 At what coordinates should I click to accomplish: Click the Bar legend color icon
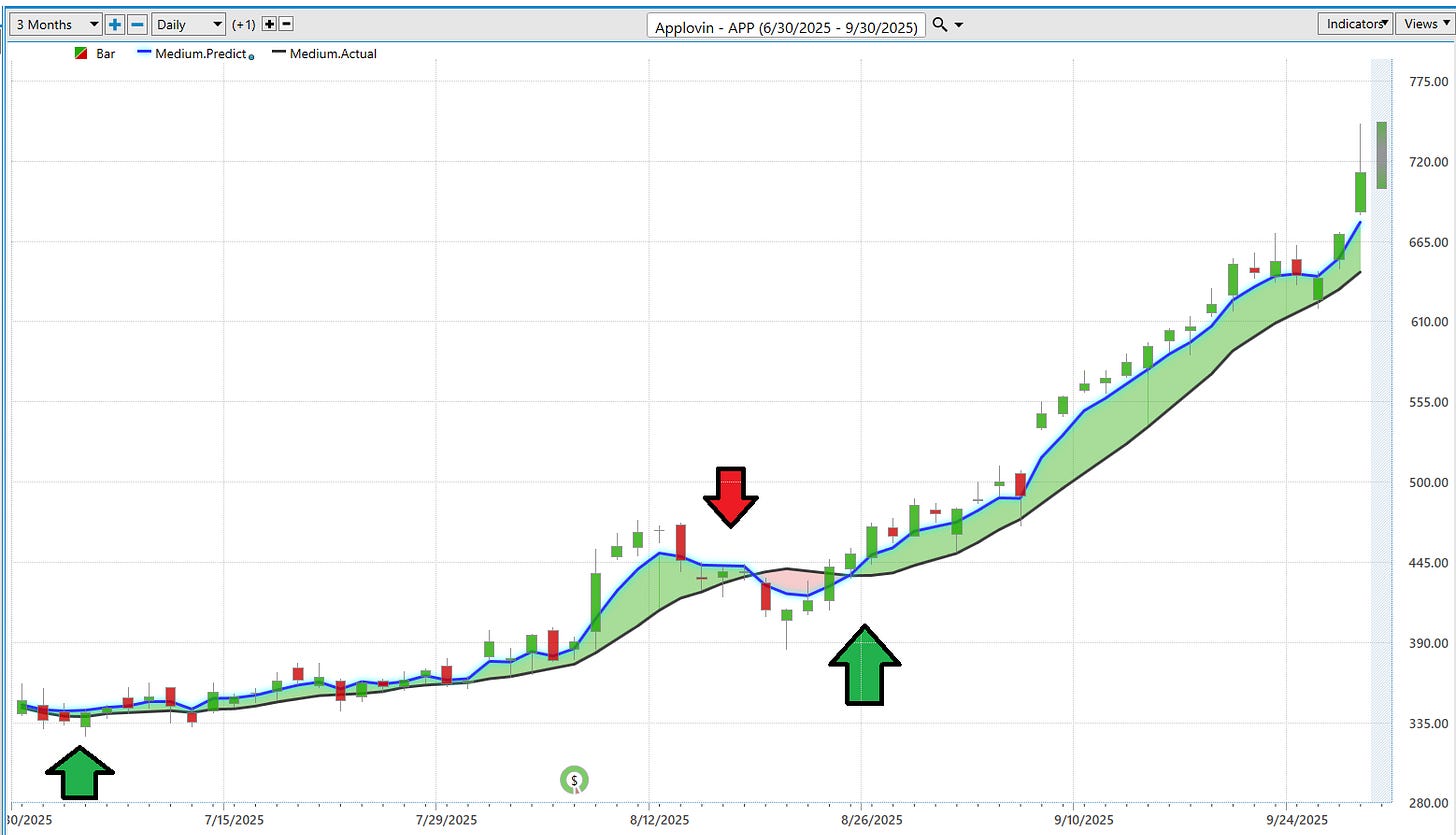(80, 54)
